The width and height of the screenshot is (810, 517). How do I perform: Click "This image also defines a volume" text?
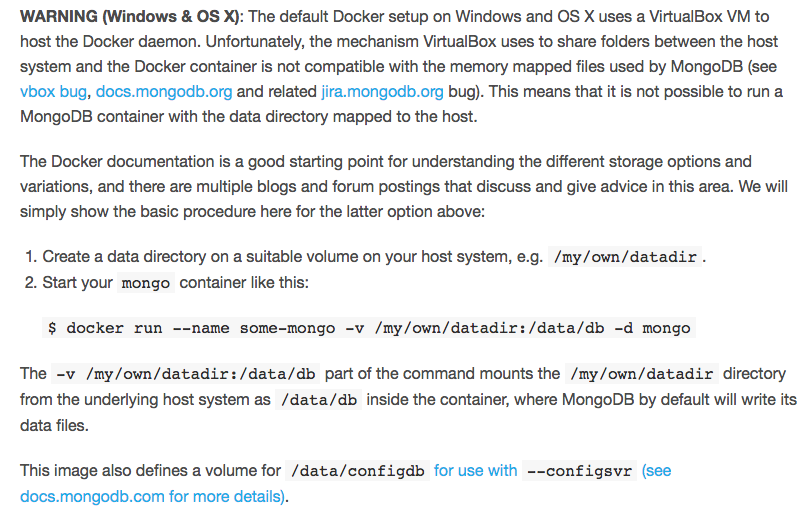pos(150,470)
